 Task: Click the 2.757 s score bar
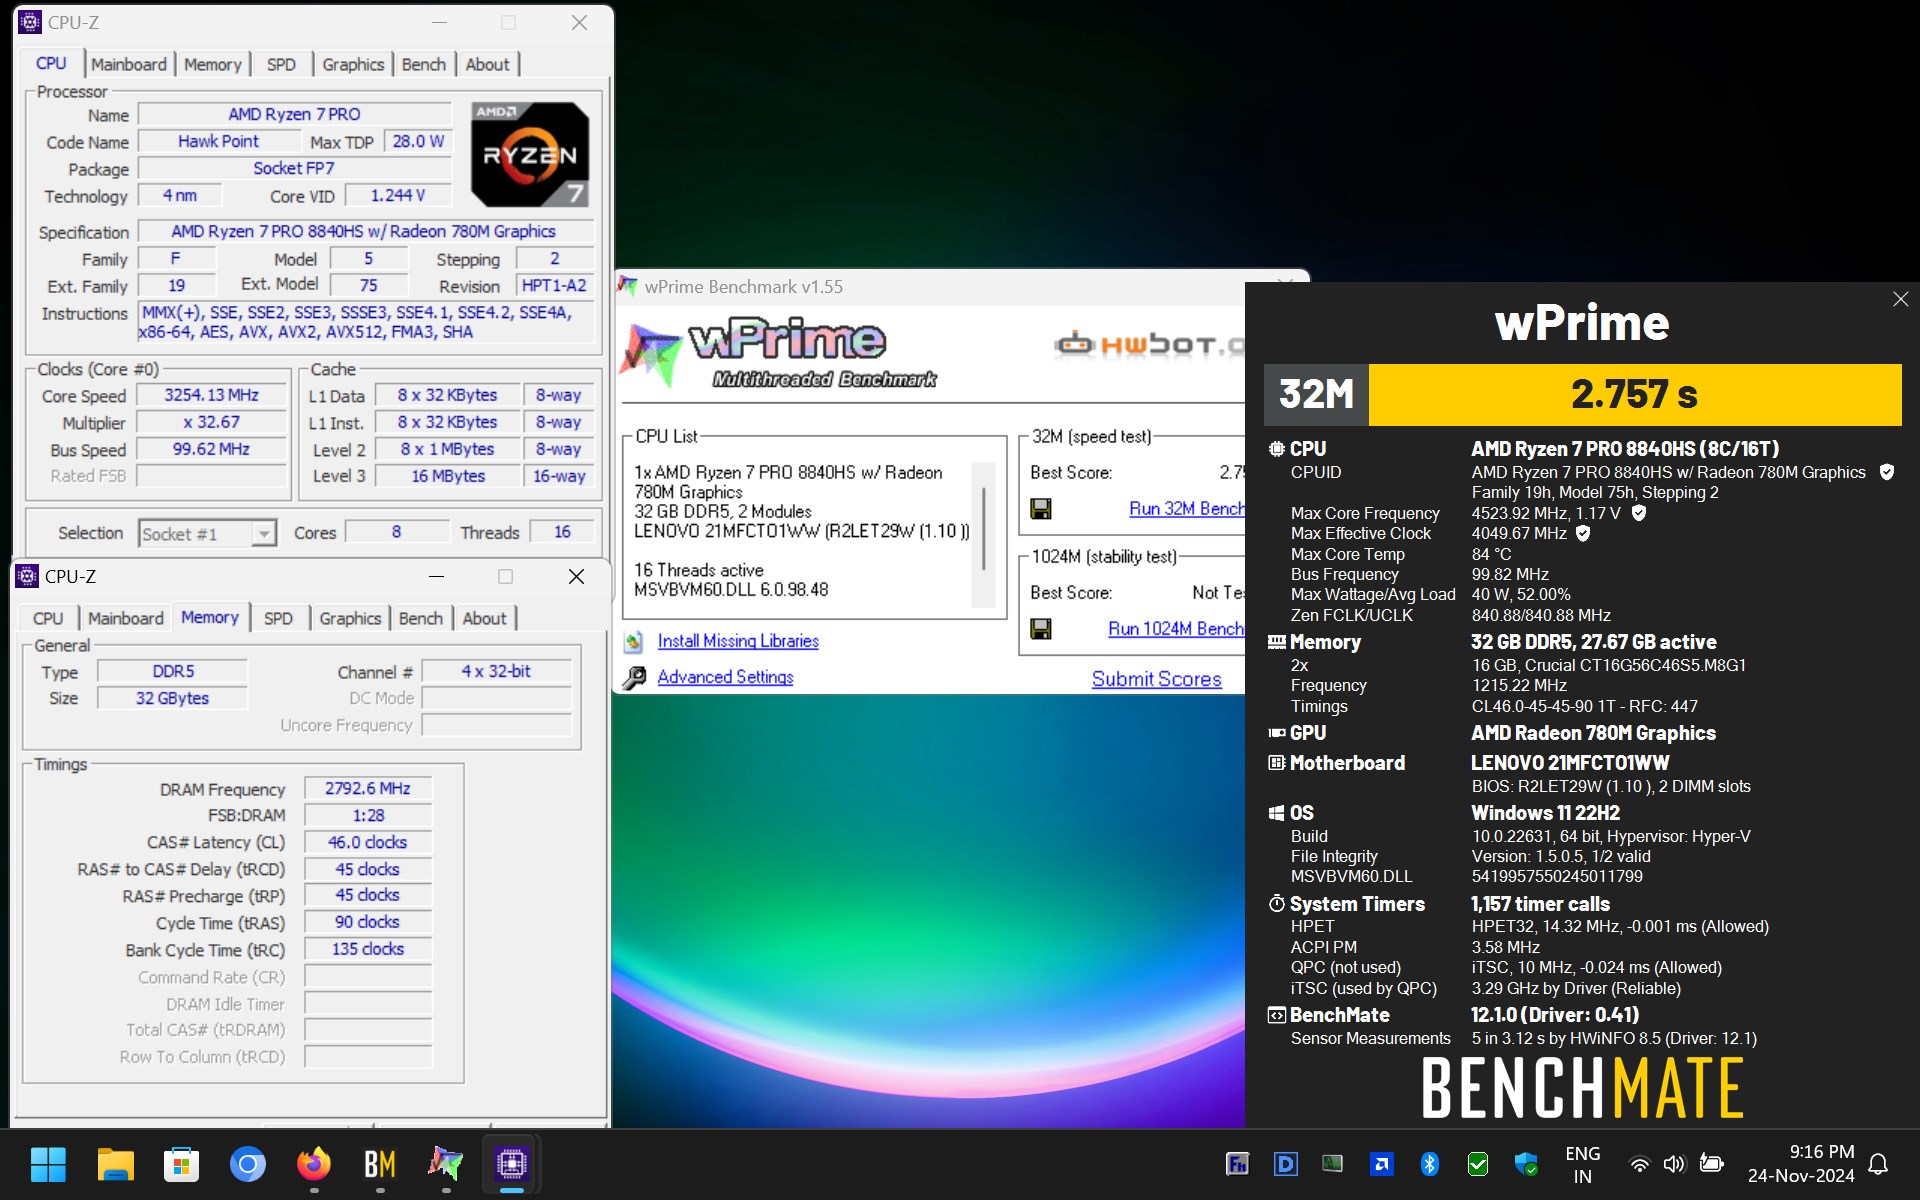pyautogui.click(x=1635, y=394)
